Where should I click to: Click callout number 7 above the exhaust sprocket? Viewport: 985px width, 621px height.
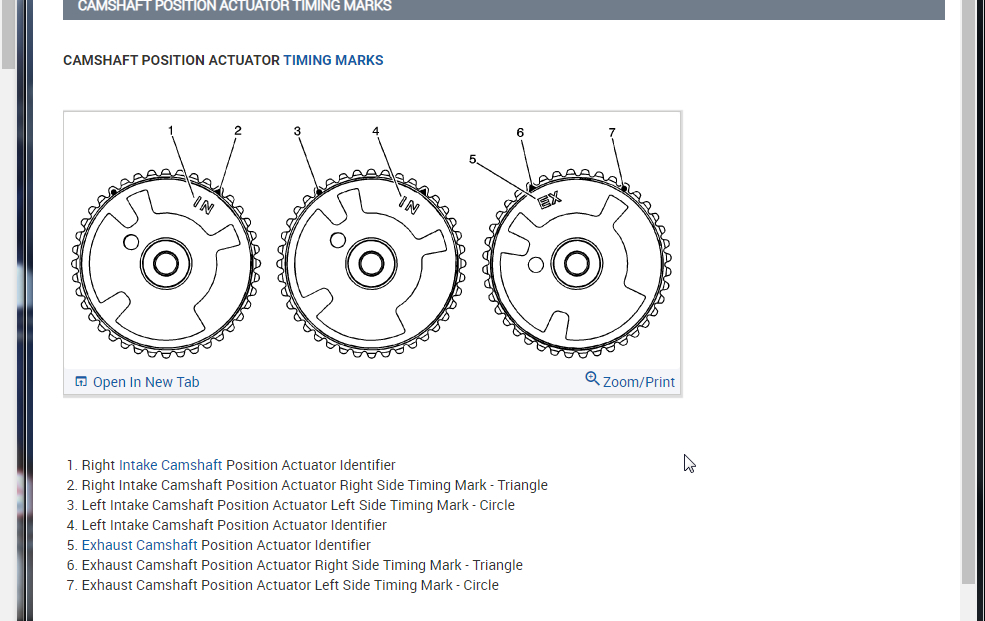point(612,132)
